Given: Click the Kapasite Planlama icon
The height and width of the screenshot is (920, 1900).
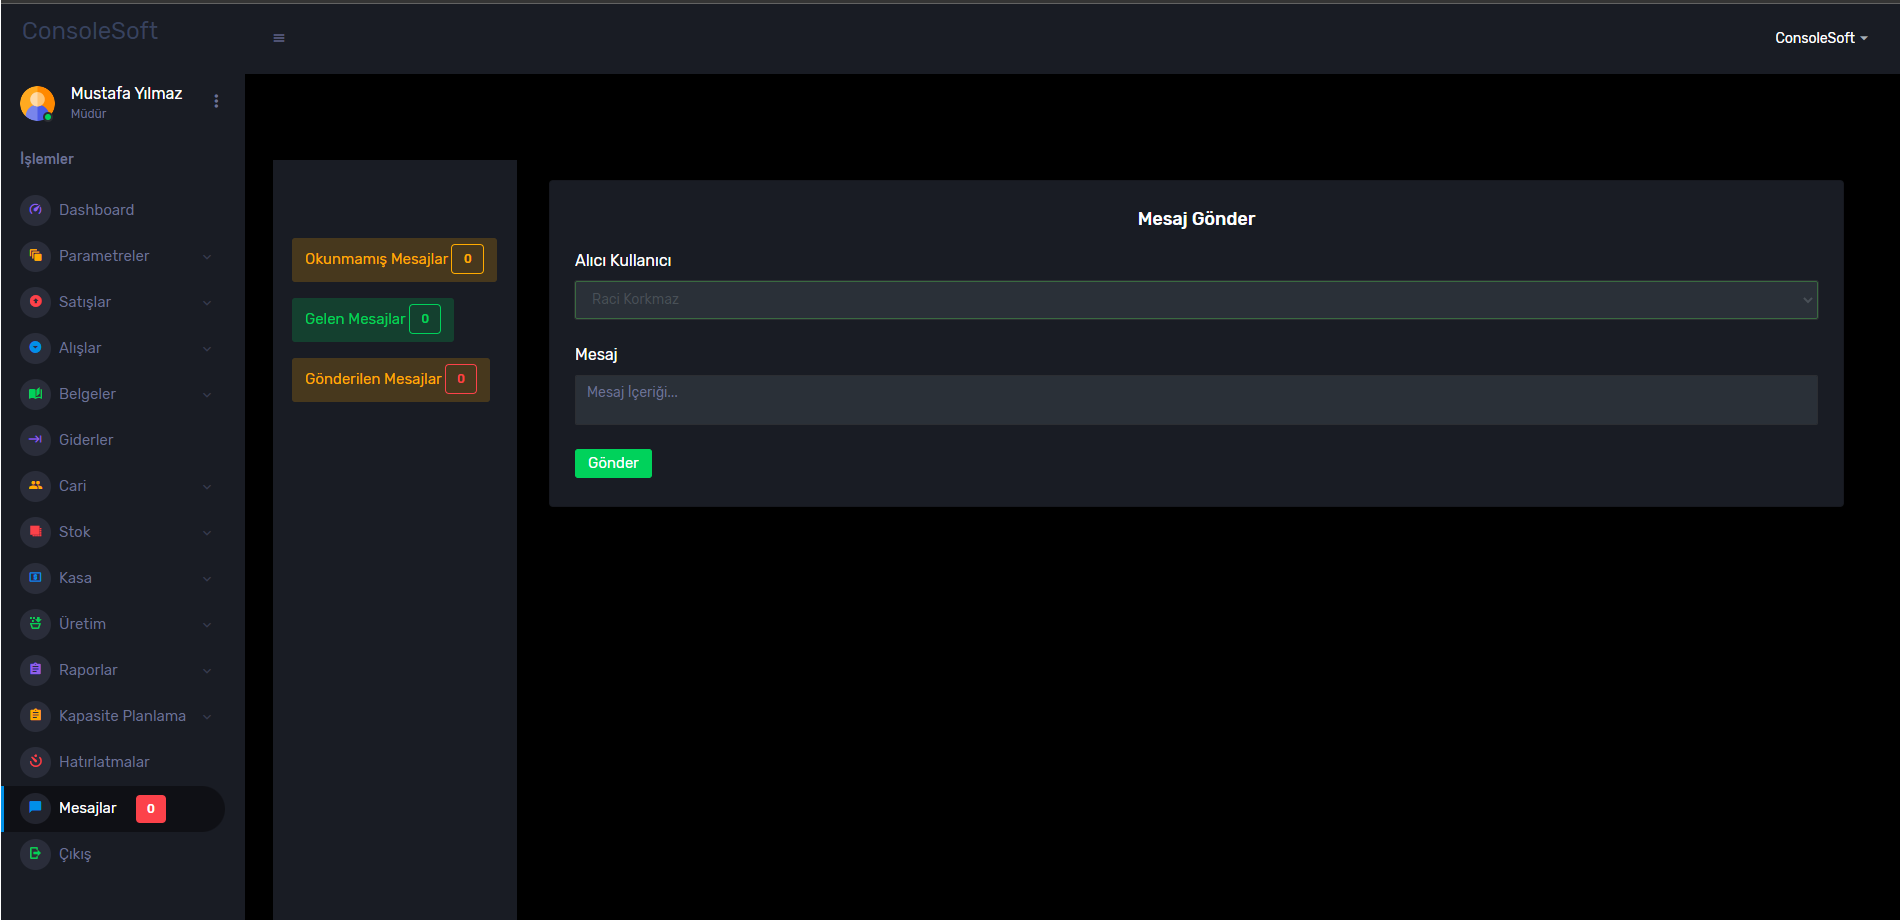Looking at the screenshot, I should click(x=35, y=716).
